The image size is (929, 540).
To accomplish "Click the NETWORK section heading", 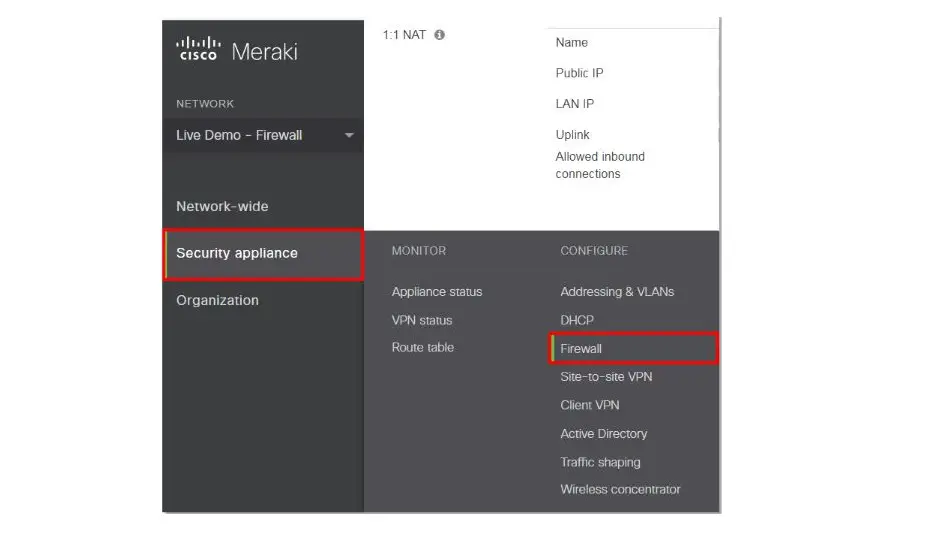I will [x=204, y=104].
